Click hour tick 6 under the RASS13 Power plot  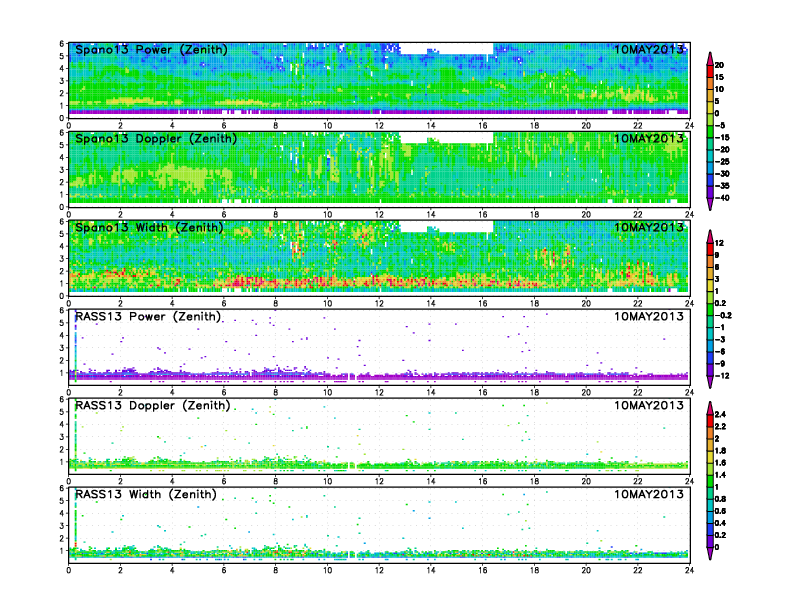pyautogui.click(x=224, y=392)
